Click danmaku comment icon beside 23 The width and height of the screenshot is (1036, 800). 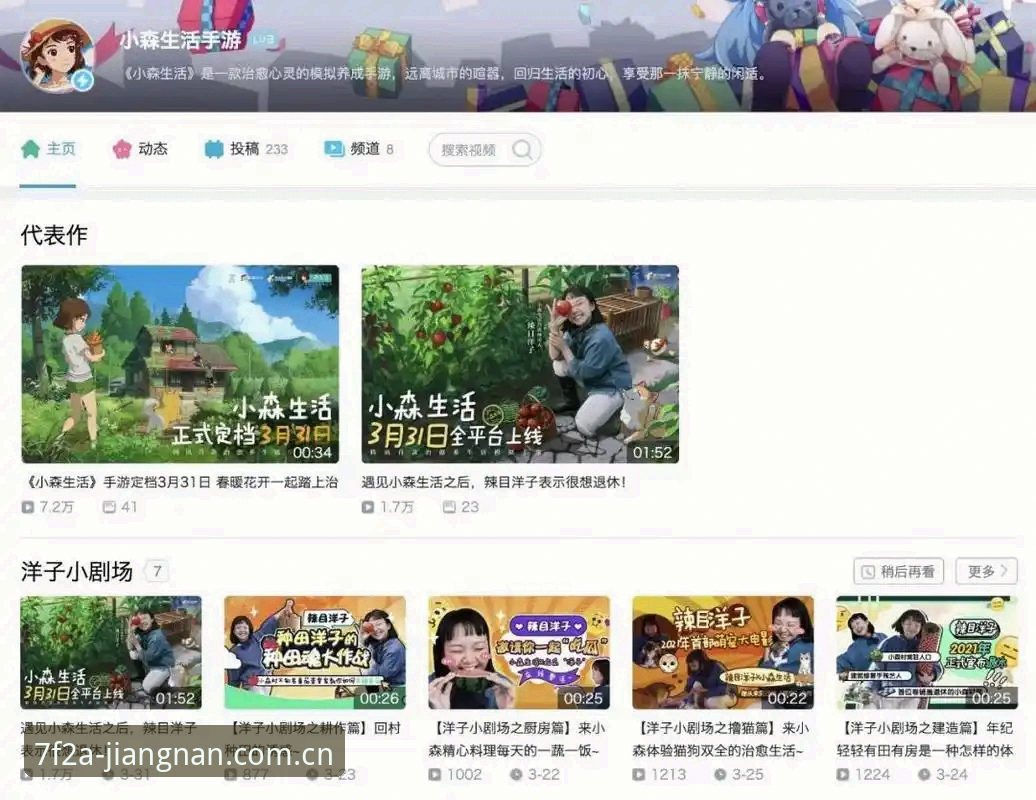click(x=449, y=507)
